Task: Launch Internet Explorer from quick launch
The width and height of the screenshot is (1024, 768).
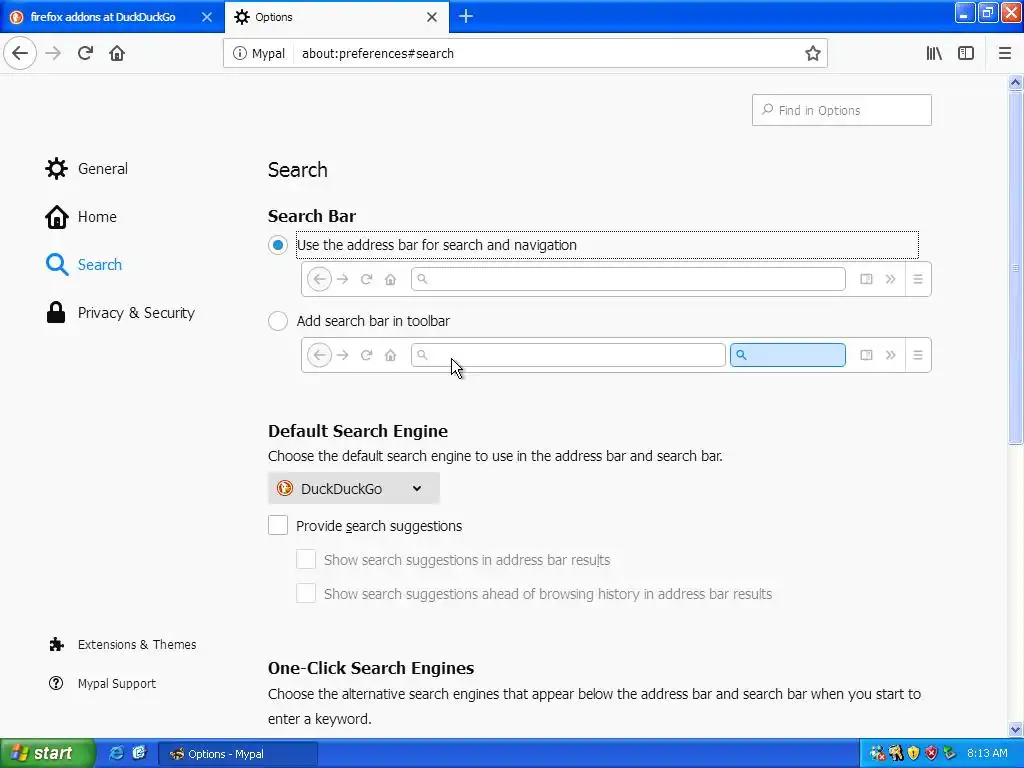Action: point(116,753)
